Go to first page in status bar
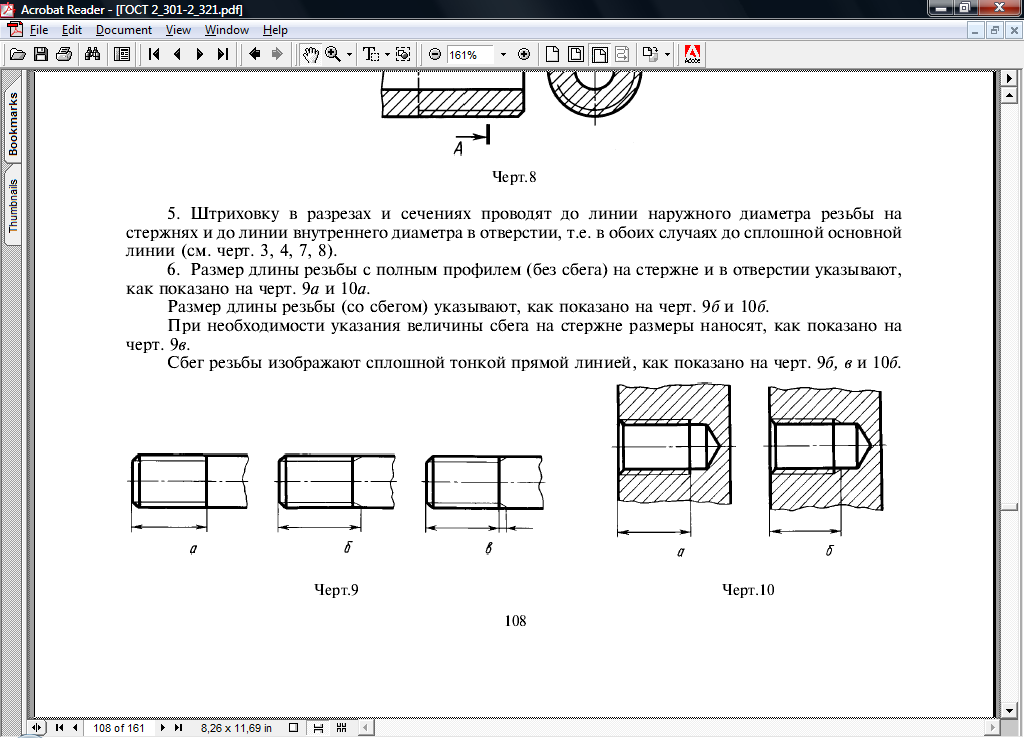This screenshot has width=1024, height=738. [x=59, y=728]
